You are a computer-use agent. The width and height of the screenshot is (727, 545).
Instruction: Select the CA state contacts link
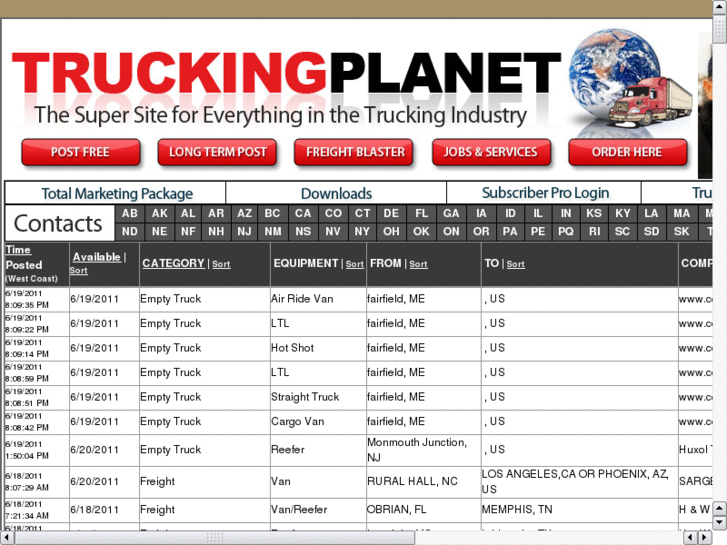tap(303, 213)
